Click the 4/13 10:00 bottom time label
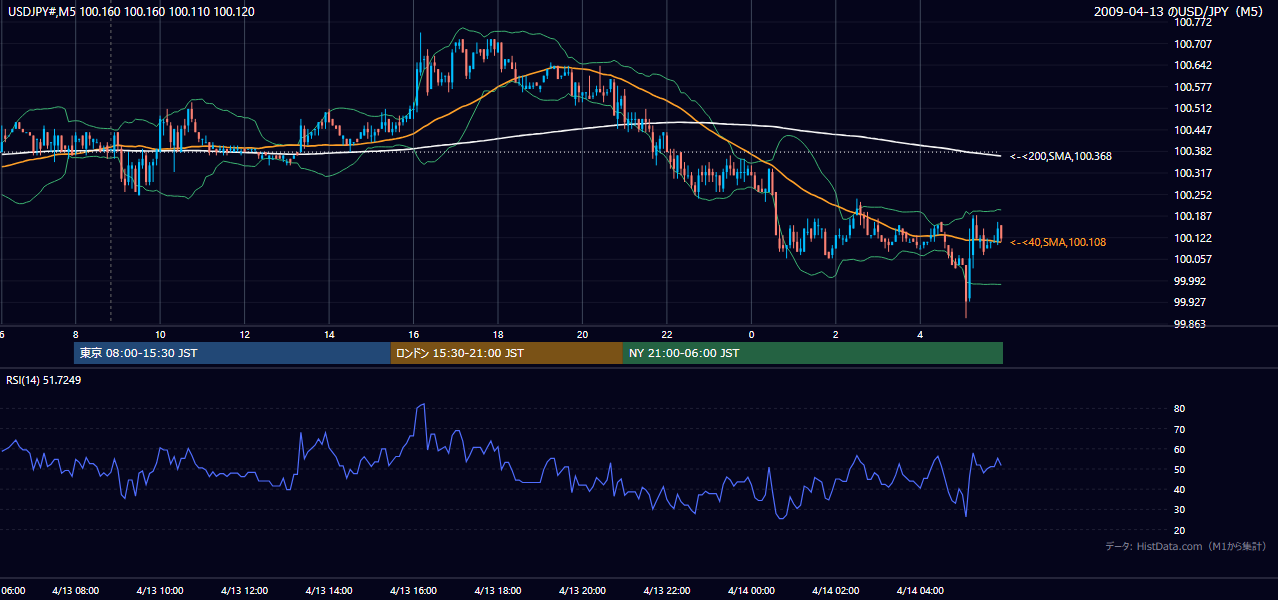This screenshot has height=600, width=1278. (x=160, y=591)
